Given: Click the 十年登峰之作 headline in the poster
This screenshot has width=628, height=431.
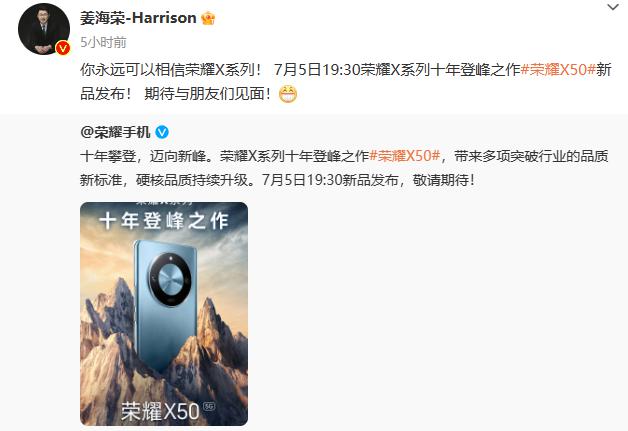Looking at the screenshot, I should (164, 221).
